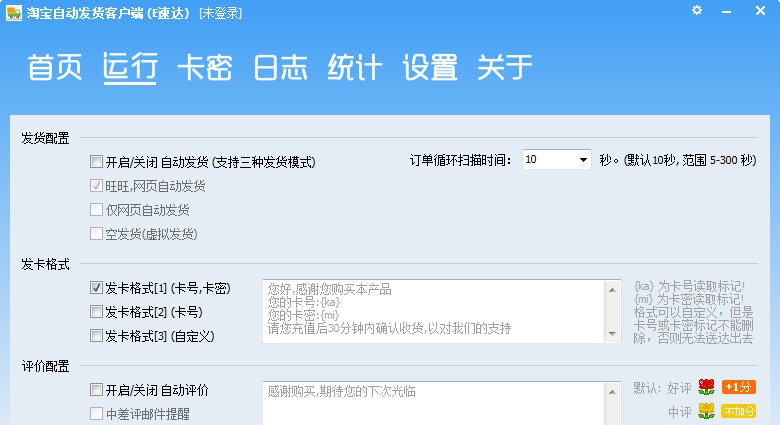Click the 发卡格式 section label
Image resolution: width=780 pixels, height=425 pixels.
[45, 264]
